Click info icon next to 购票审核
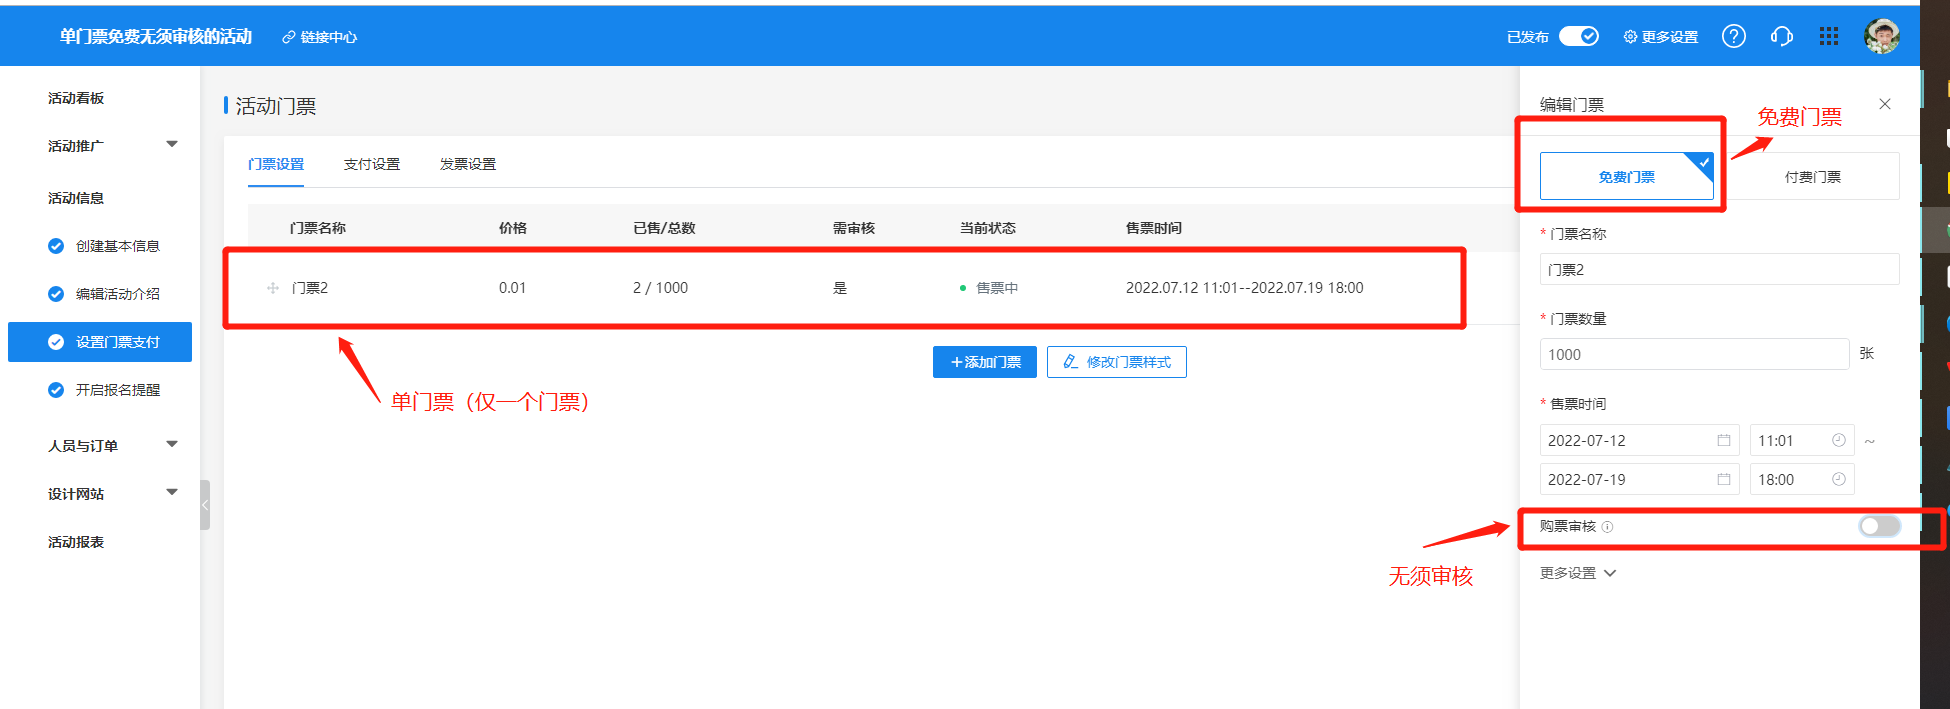The width and height of the screenshot is (1950, 709). pos(1607,527)
